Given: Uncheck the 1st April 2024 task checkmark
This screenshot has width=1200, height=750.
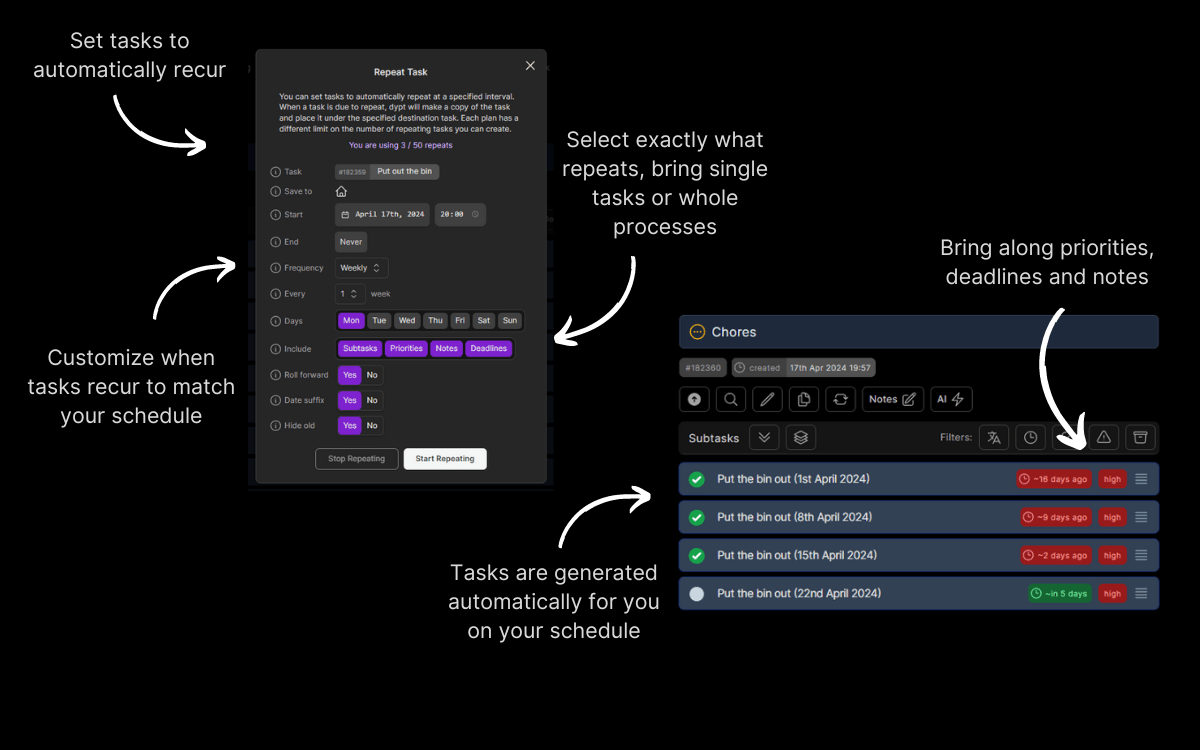Looking at the screenshot, I should pyautogui.click(x=697, y=479).
